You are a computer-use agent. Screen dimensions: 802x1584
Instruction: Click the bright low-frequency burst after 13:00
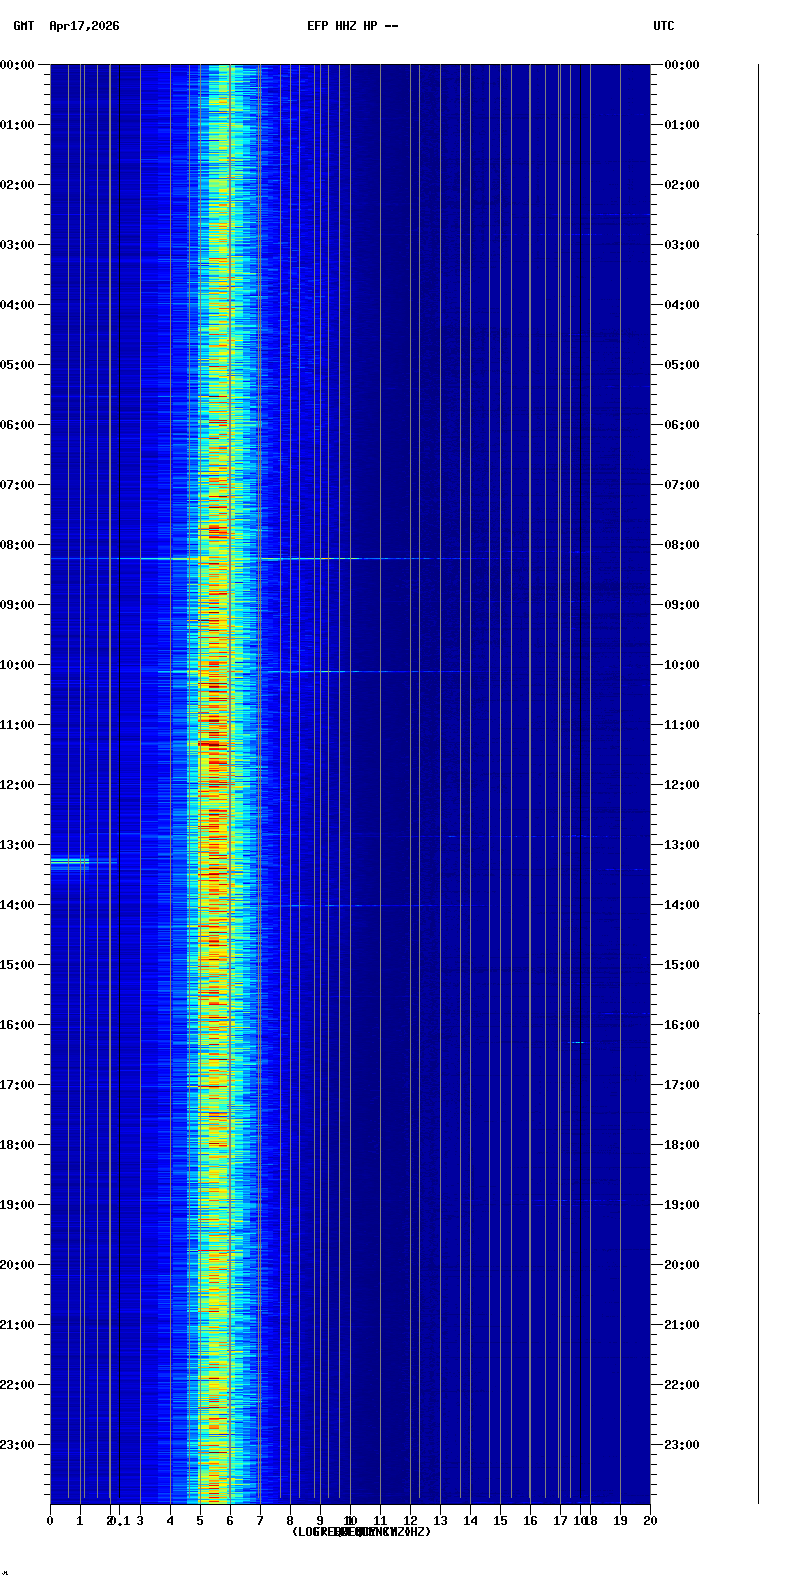[x=70, y=860]
